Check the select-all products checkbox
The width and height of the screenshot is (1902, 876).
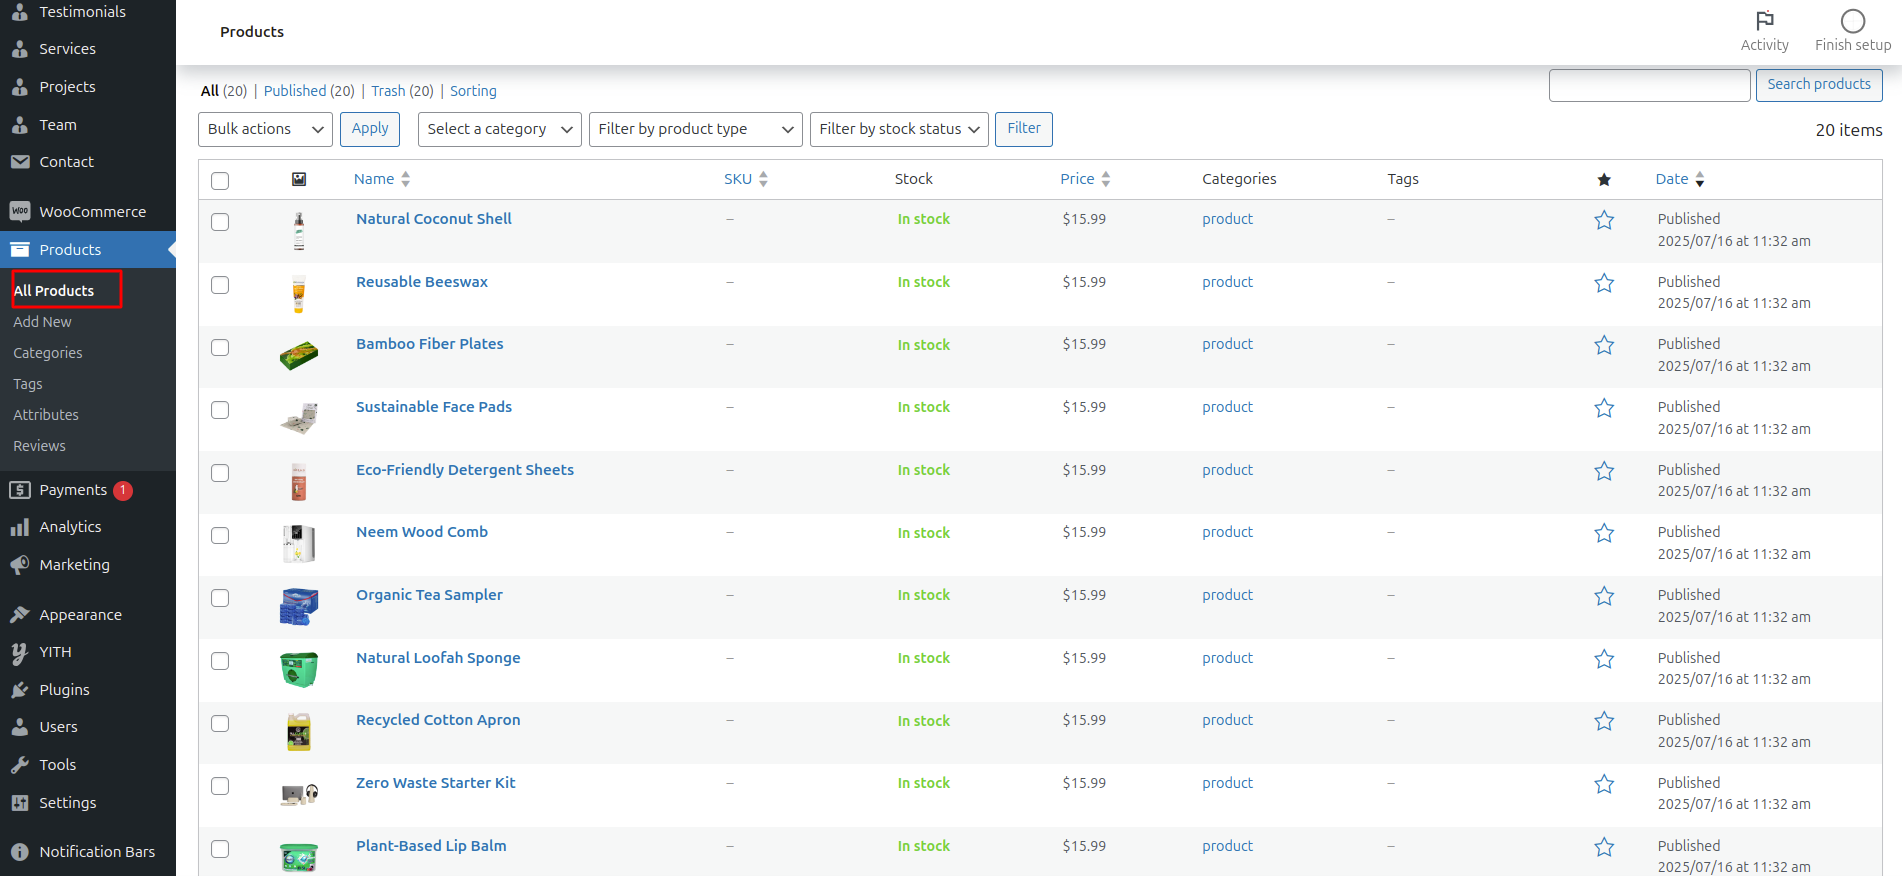220,181
